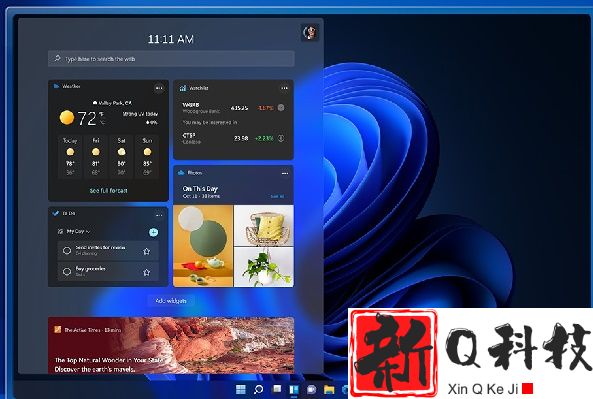Star the 'Buy groceries' task
The image size is (593, 399).
click(x=147, y=272)
